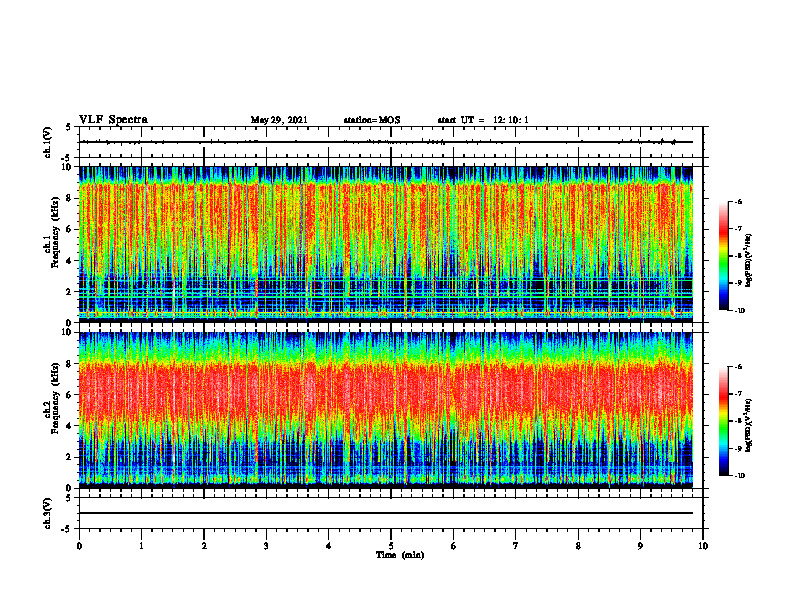
Task: Click time axis tick label "1"
Action: click(x=141, y=546)
